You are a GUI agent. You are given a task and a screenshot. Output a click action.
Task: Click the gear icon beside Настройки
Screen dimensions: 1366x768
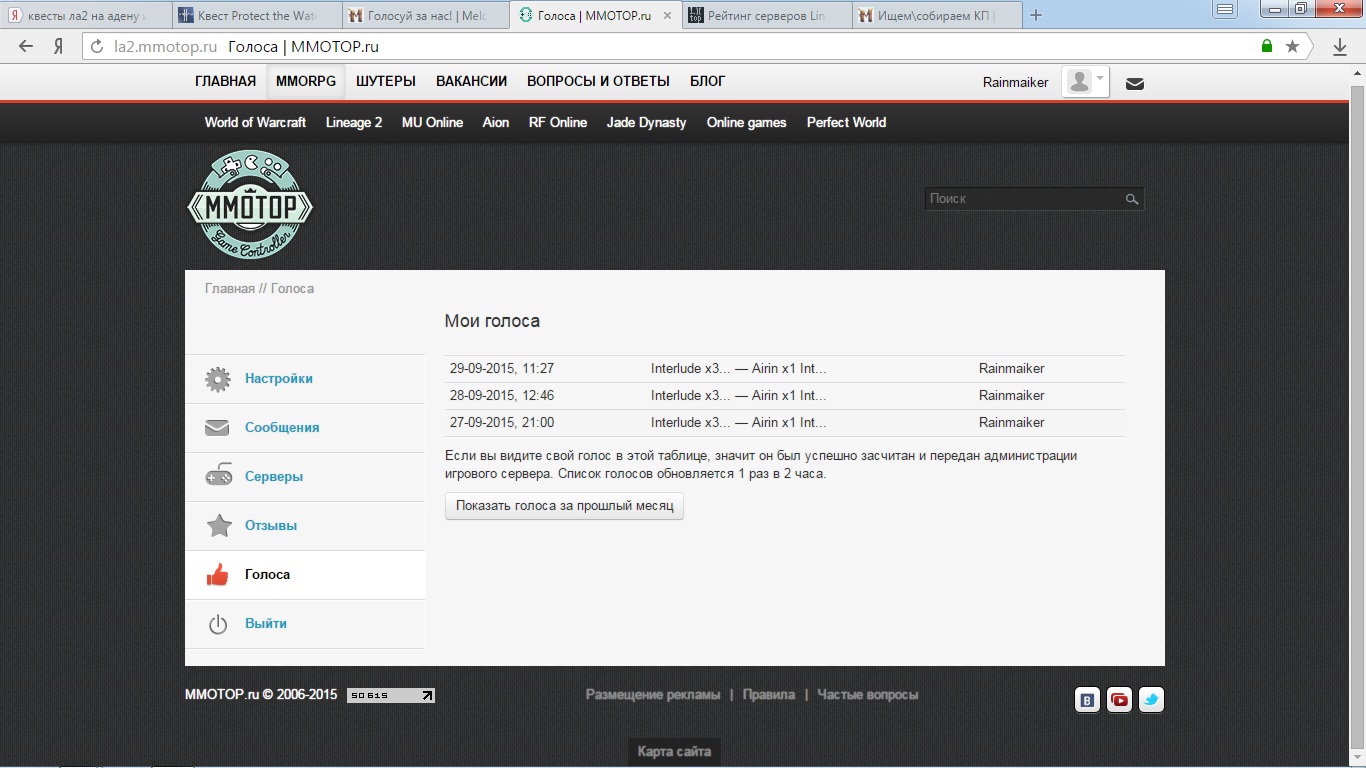point(218,379)
